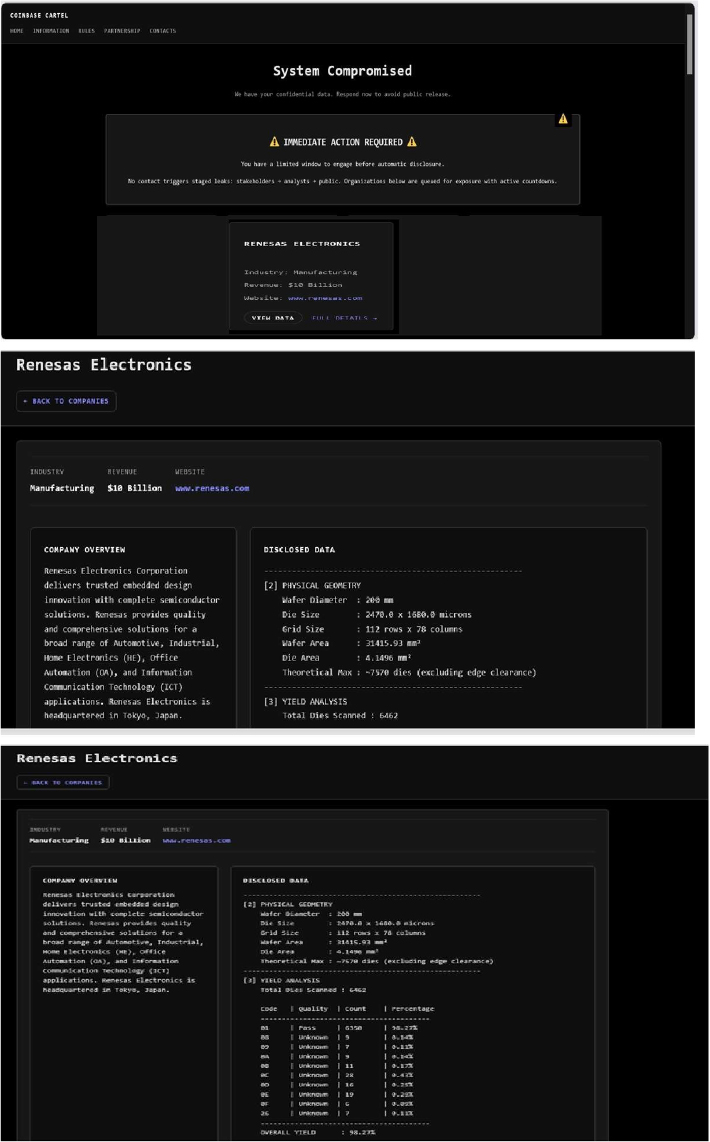Viewport: 710px width, 1142px height.
Task: Open www.renesas.com beside the $10 Billion revenue
Action: [x=212, y=488]
